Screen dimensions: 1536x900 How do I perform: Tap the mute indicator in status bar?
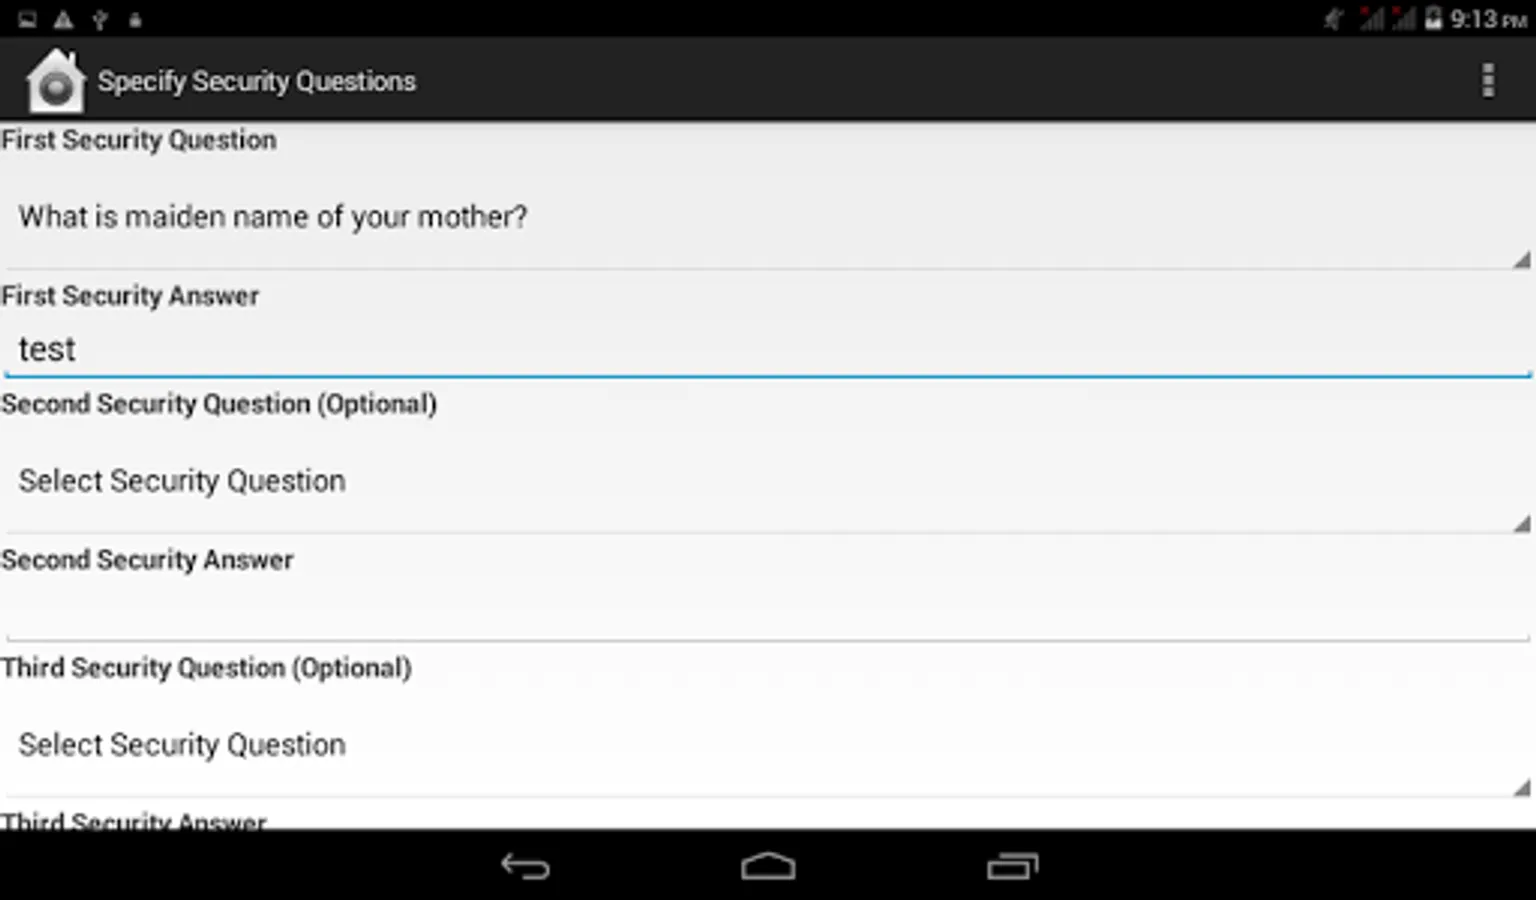[1333, 19]
